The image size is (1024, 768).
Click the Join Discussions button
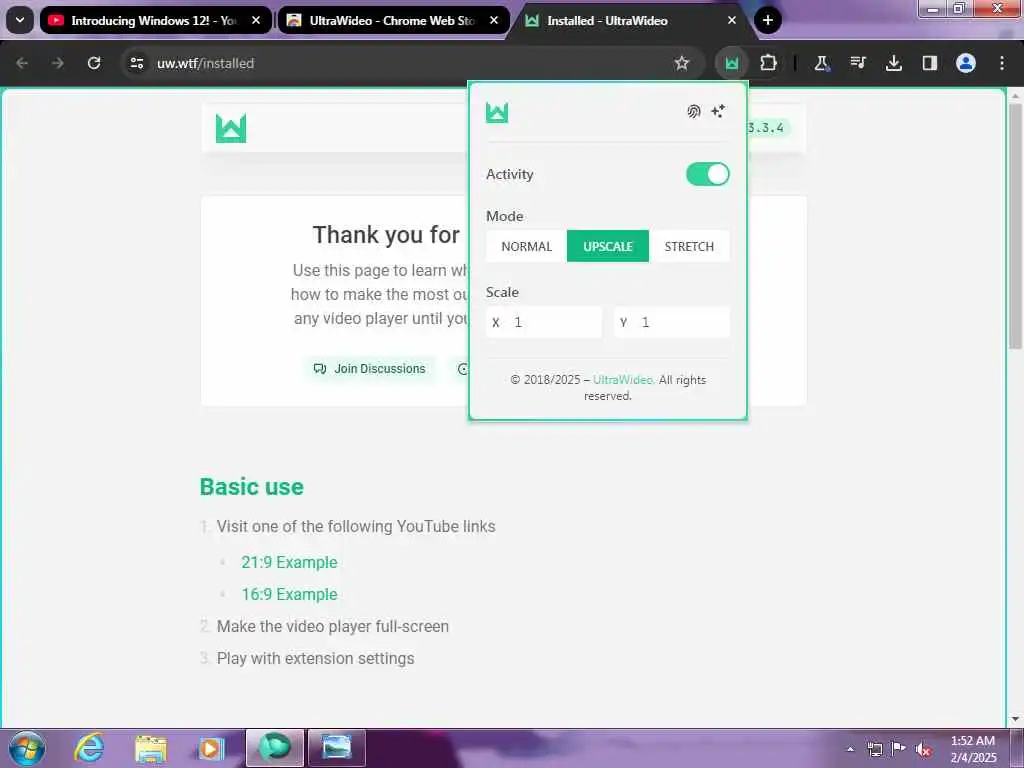click(x=370, y=368)
